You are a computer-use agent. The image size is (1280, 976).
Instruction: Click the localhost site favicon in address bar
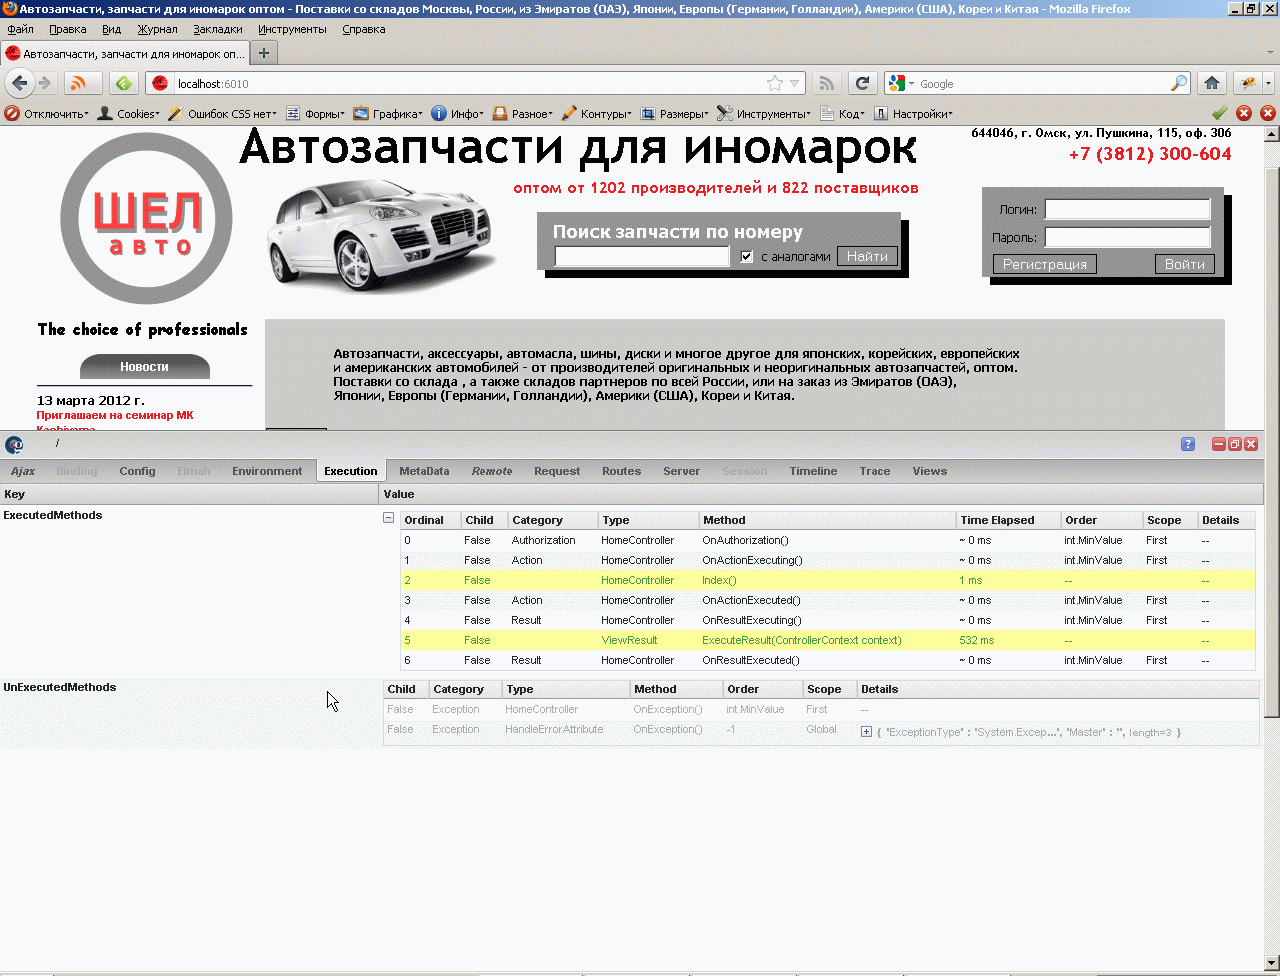tap(160, 84)
